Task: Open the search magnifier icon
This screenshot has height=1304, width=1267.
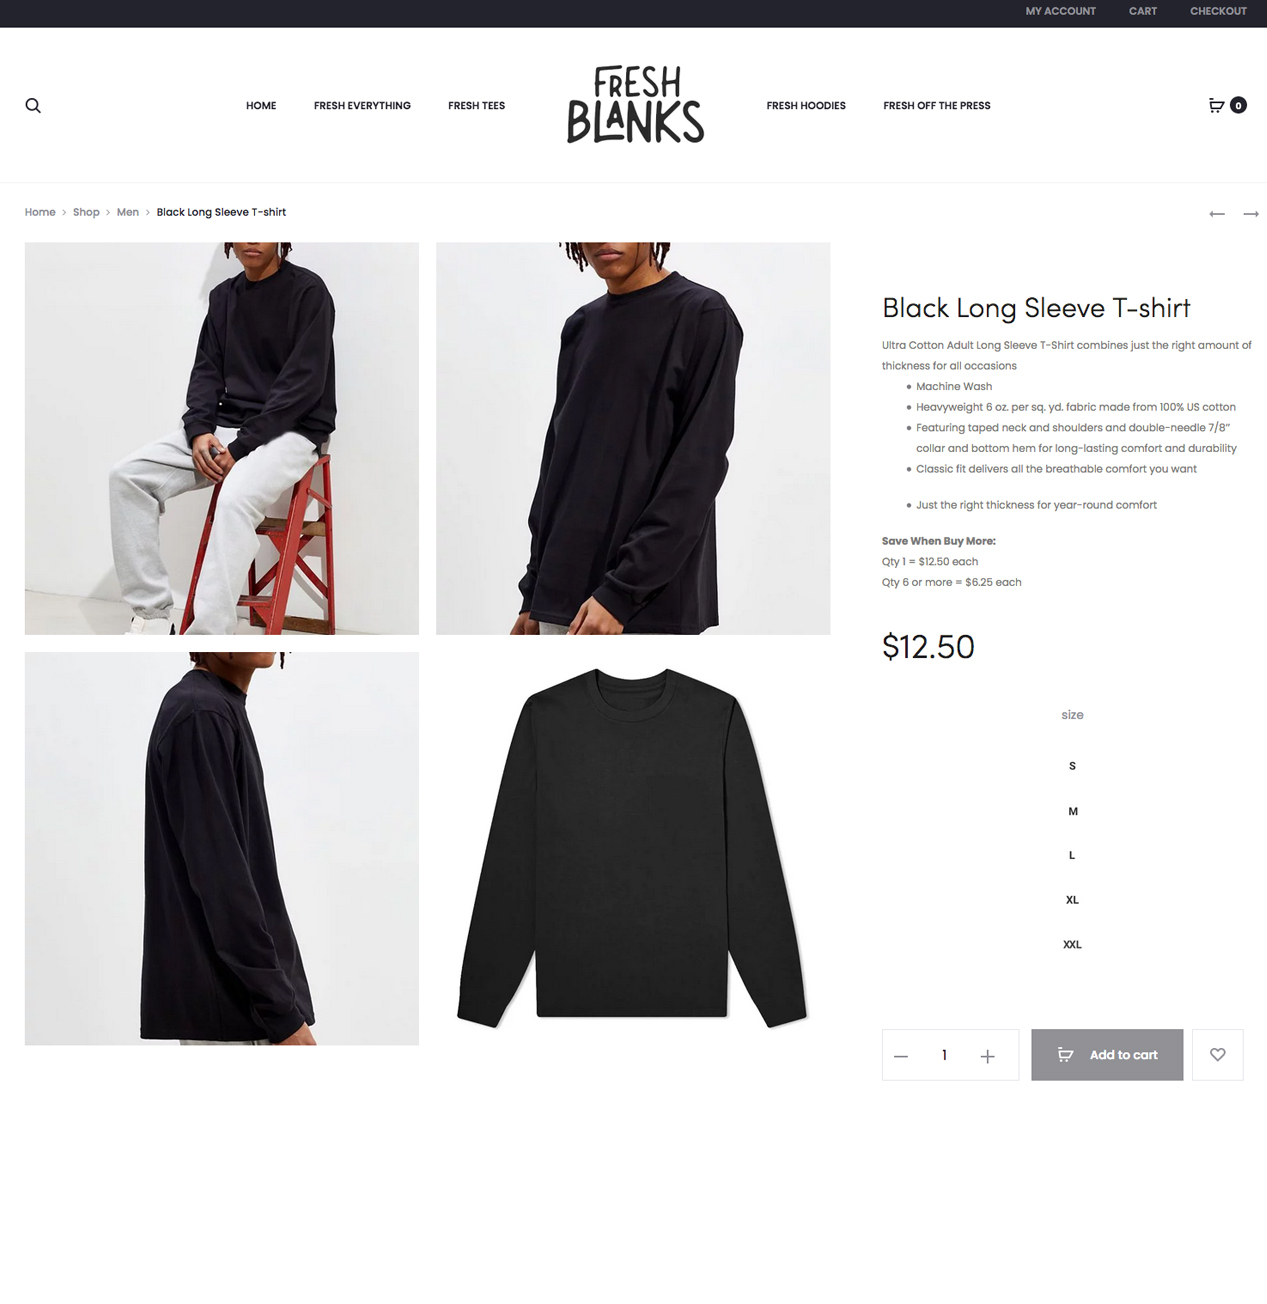Action: [x=33, y=106]
